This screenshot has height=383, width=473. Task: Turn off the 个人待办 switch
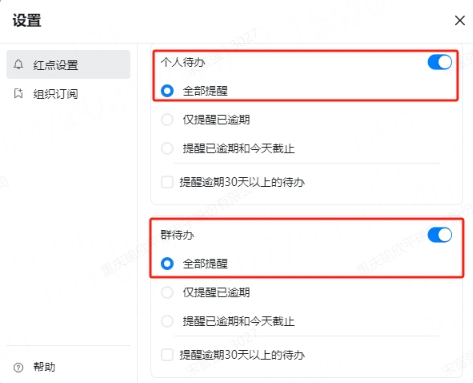[440, 62]
